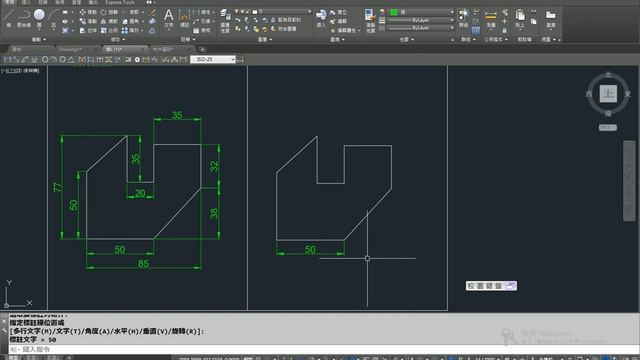The image size is (640, 360).
Task: Expand the Block panel title flyout
Action: point(337,40)
